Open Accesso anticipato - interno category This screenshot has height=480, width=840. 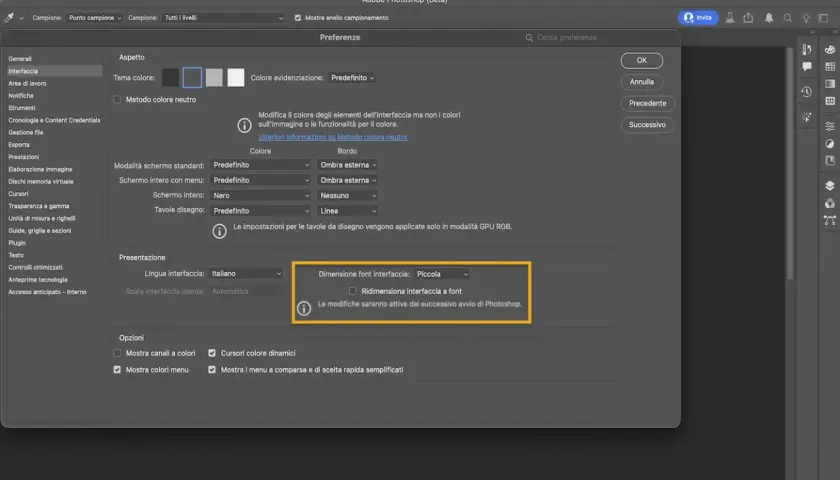pos(47,292)
